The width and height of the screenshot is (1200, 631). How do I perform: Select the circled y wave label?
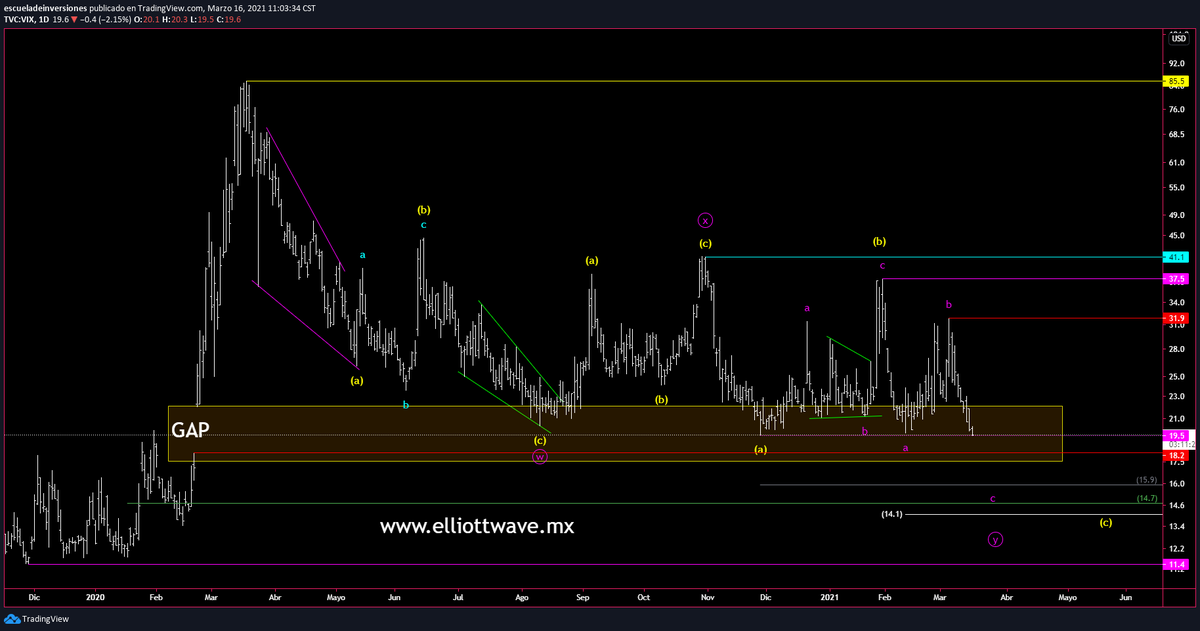[x=995, y=539]
